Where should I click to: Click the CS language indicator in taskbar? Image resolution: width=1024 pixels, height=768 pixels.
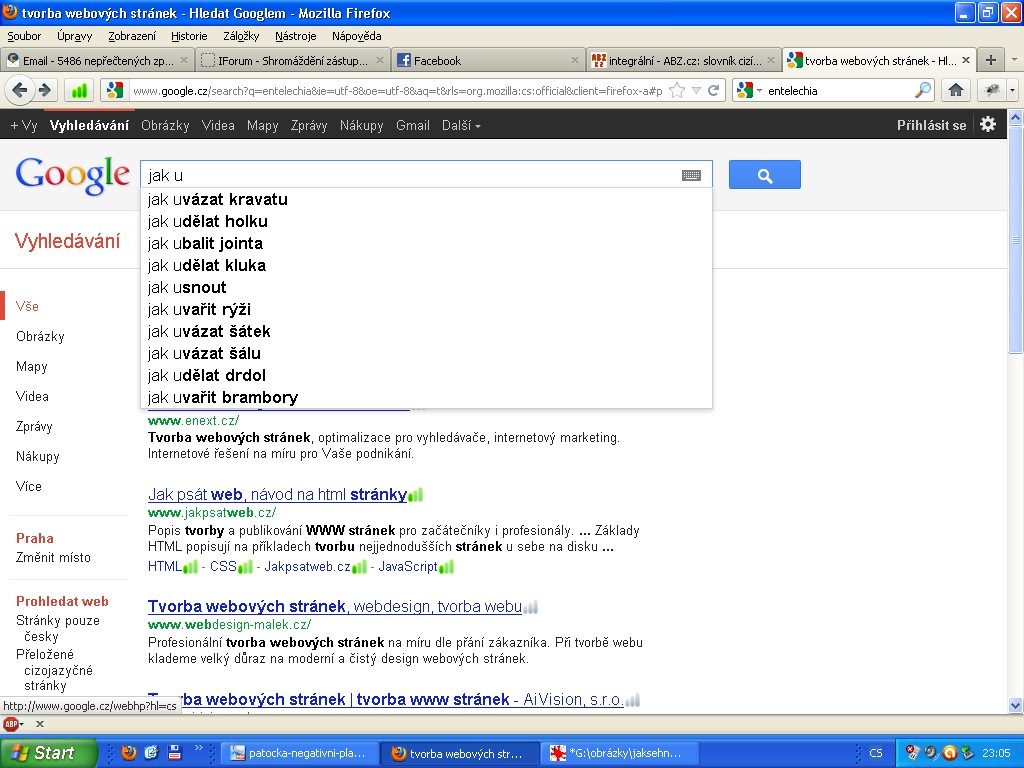876,753
